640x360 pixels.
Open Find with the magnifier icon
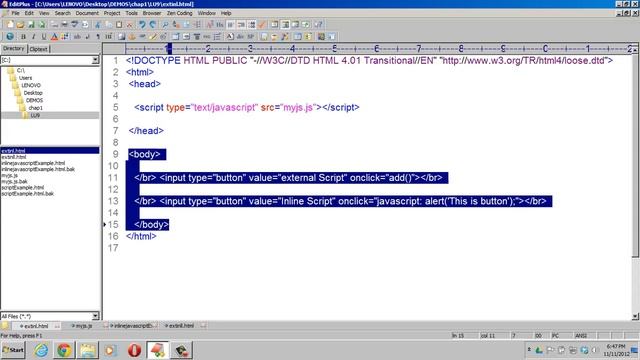click(165, 24)
